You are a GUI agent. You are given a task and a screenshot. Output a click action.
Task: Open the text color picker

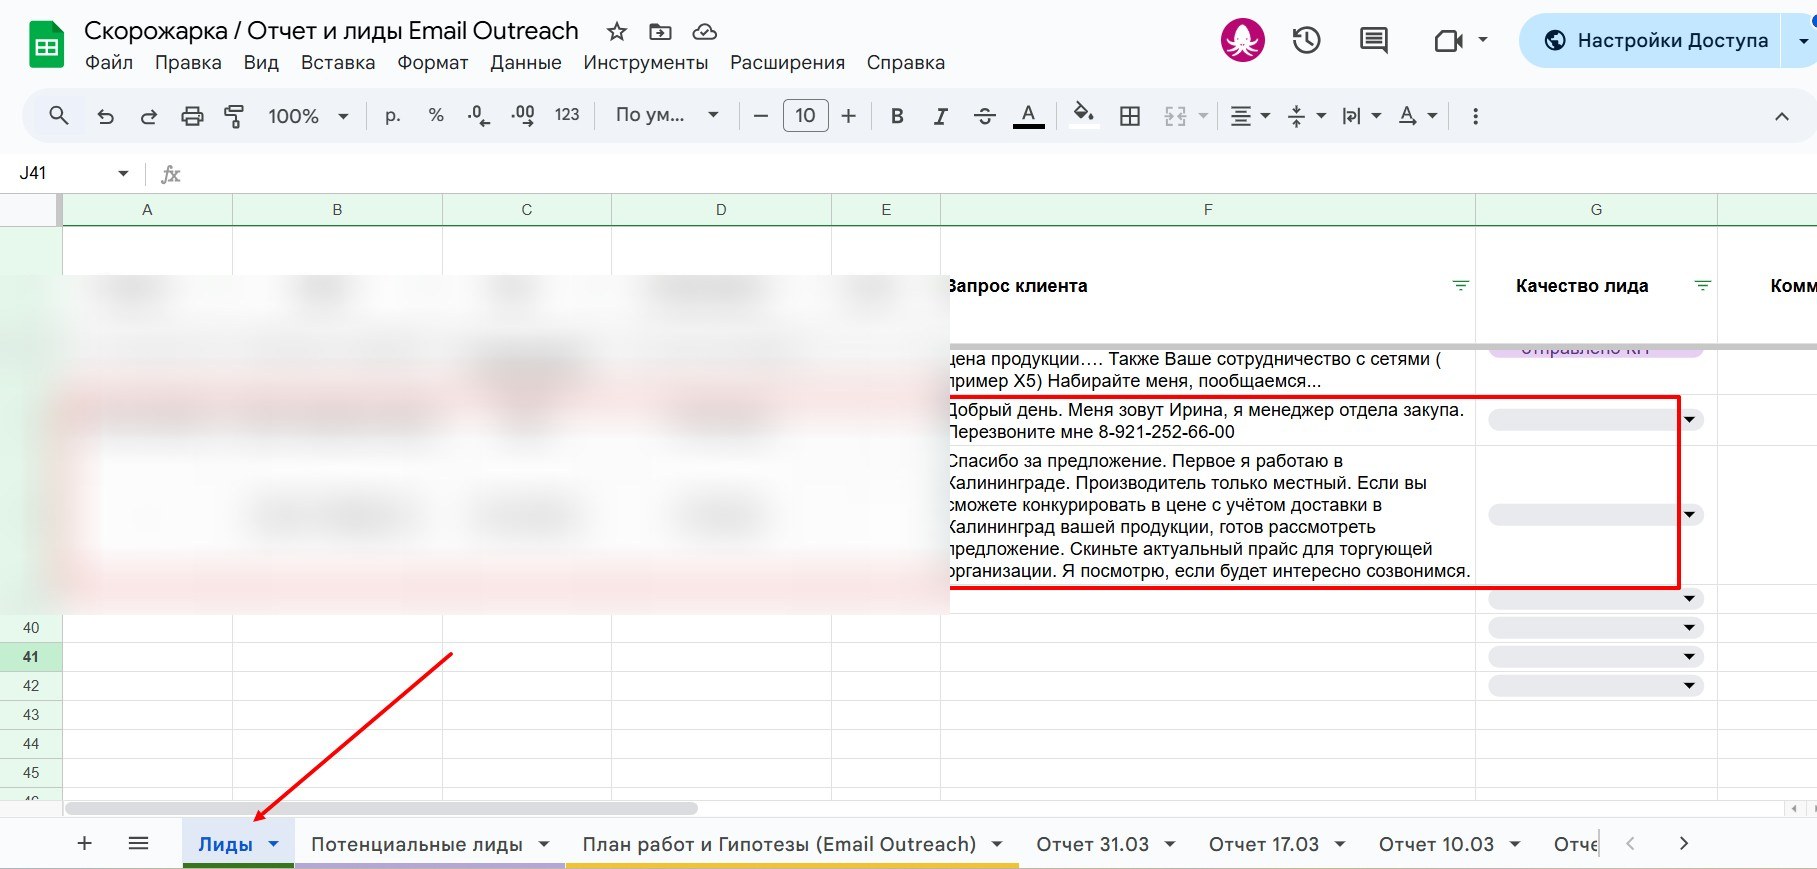pyautogui.click(x=1028, y=116)
